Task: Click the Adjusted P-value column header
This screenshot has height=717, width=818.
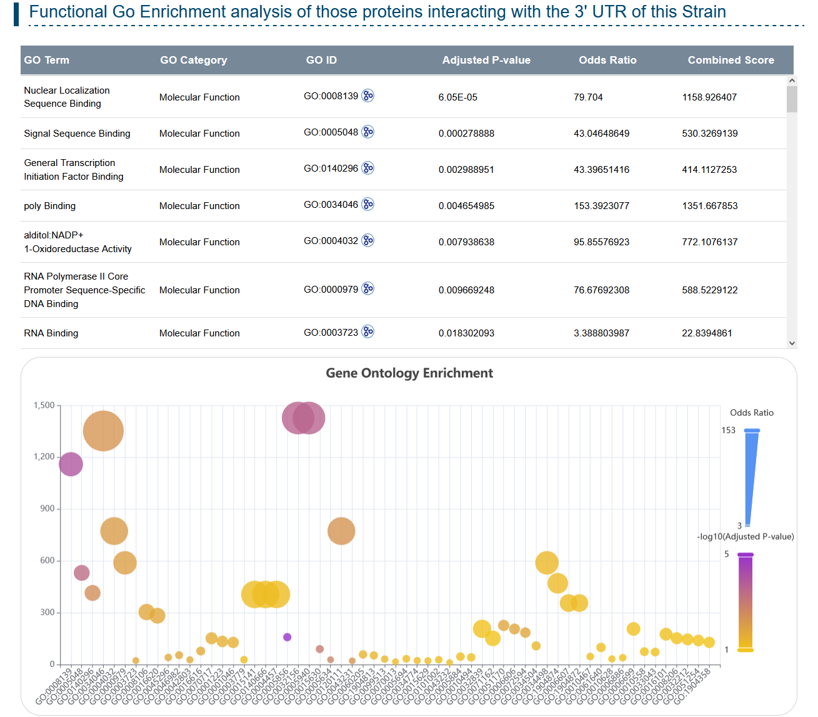Action: point(486,60)
